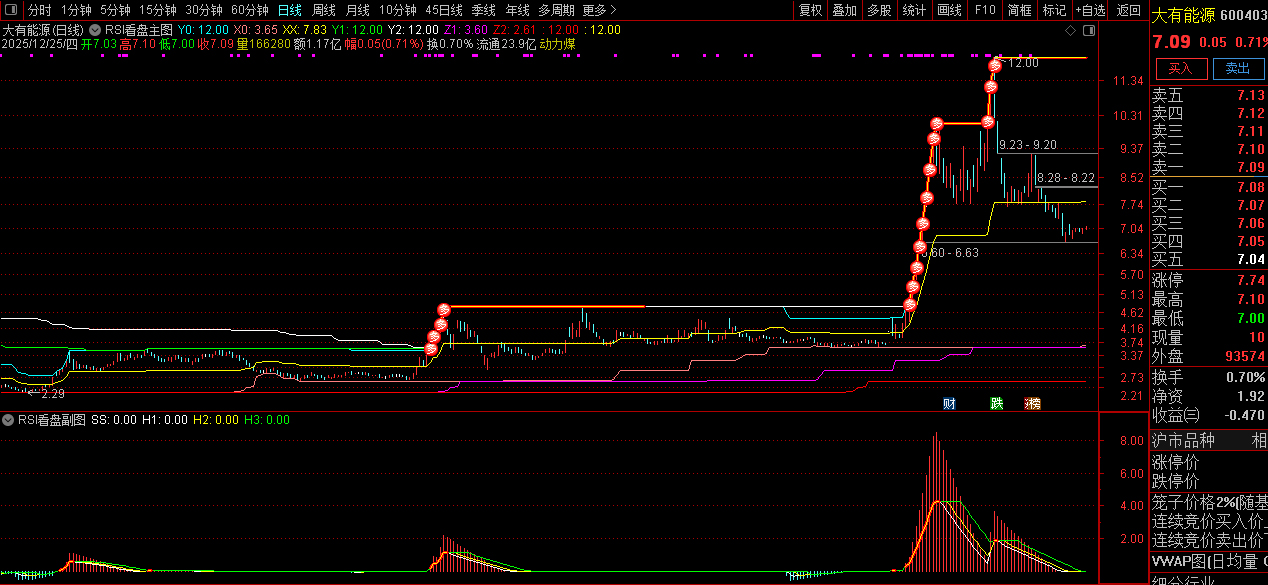Click the diamond icon at chart top-right
The image size is (1268, 585).
1071,30
